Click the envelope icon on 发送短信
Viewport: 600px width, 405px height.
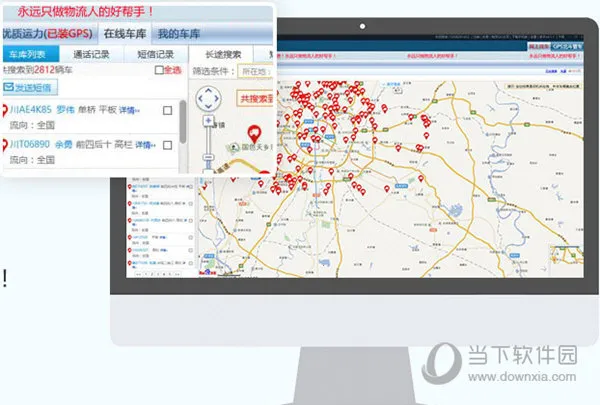8,88
